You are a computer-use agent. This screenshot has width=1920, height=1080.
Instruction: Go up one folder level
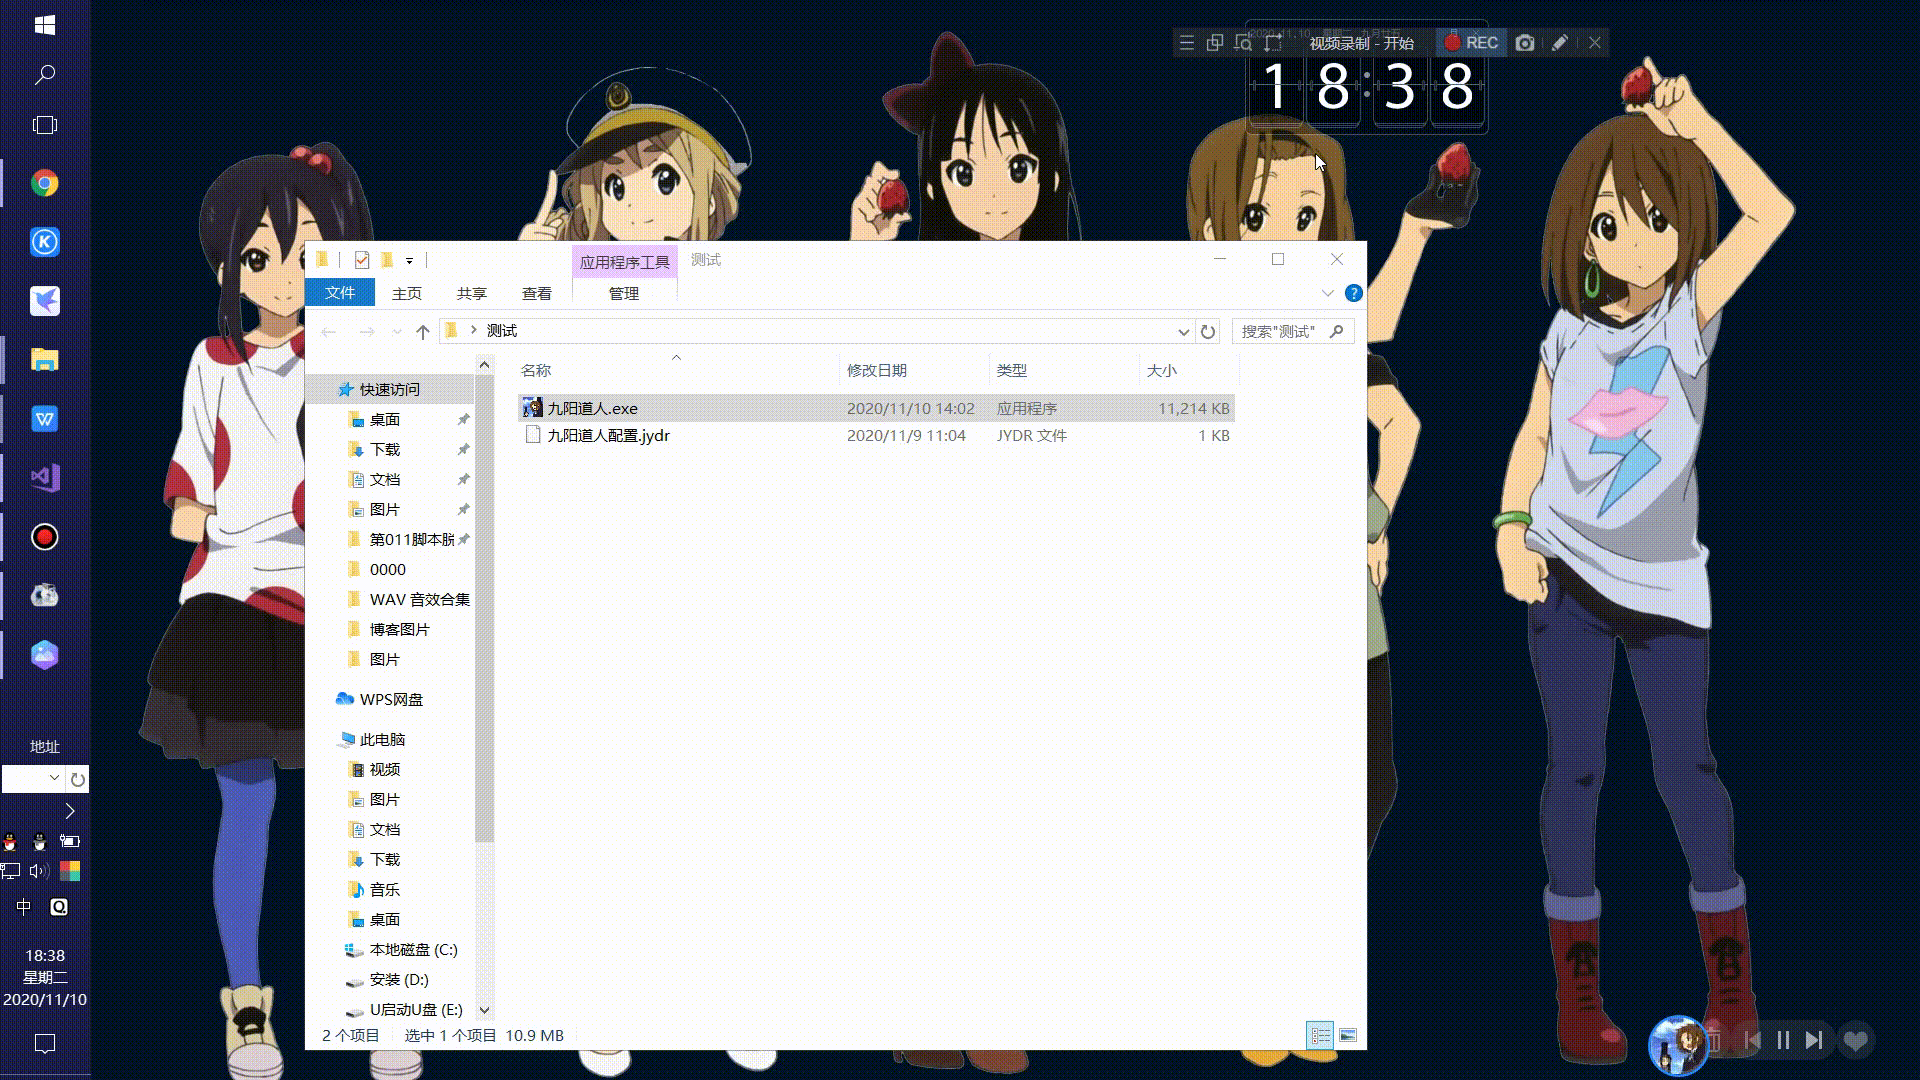point(423,331)
